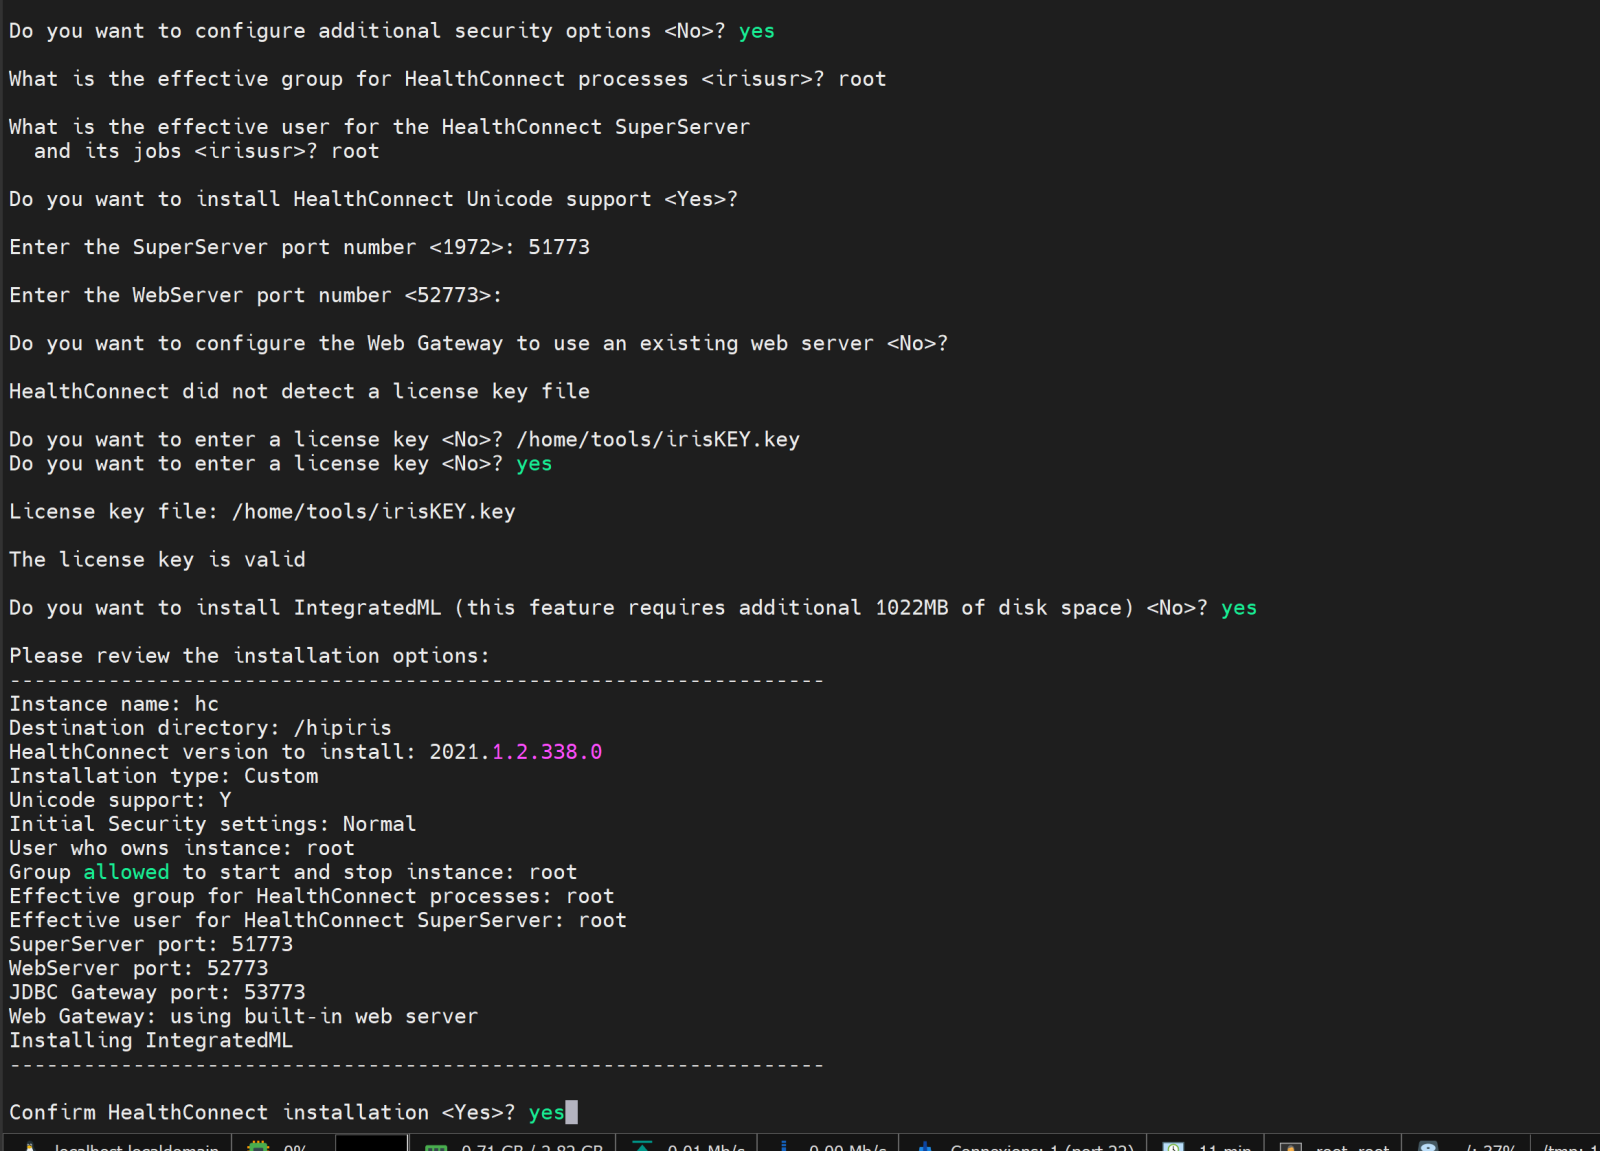The image size is (1600, 1151).
Task: Click 'What is the effective user' SuperServer line
Action: pyautogui.click(x=379, y=127)
